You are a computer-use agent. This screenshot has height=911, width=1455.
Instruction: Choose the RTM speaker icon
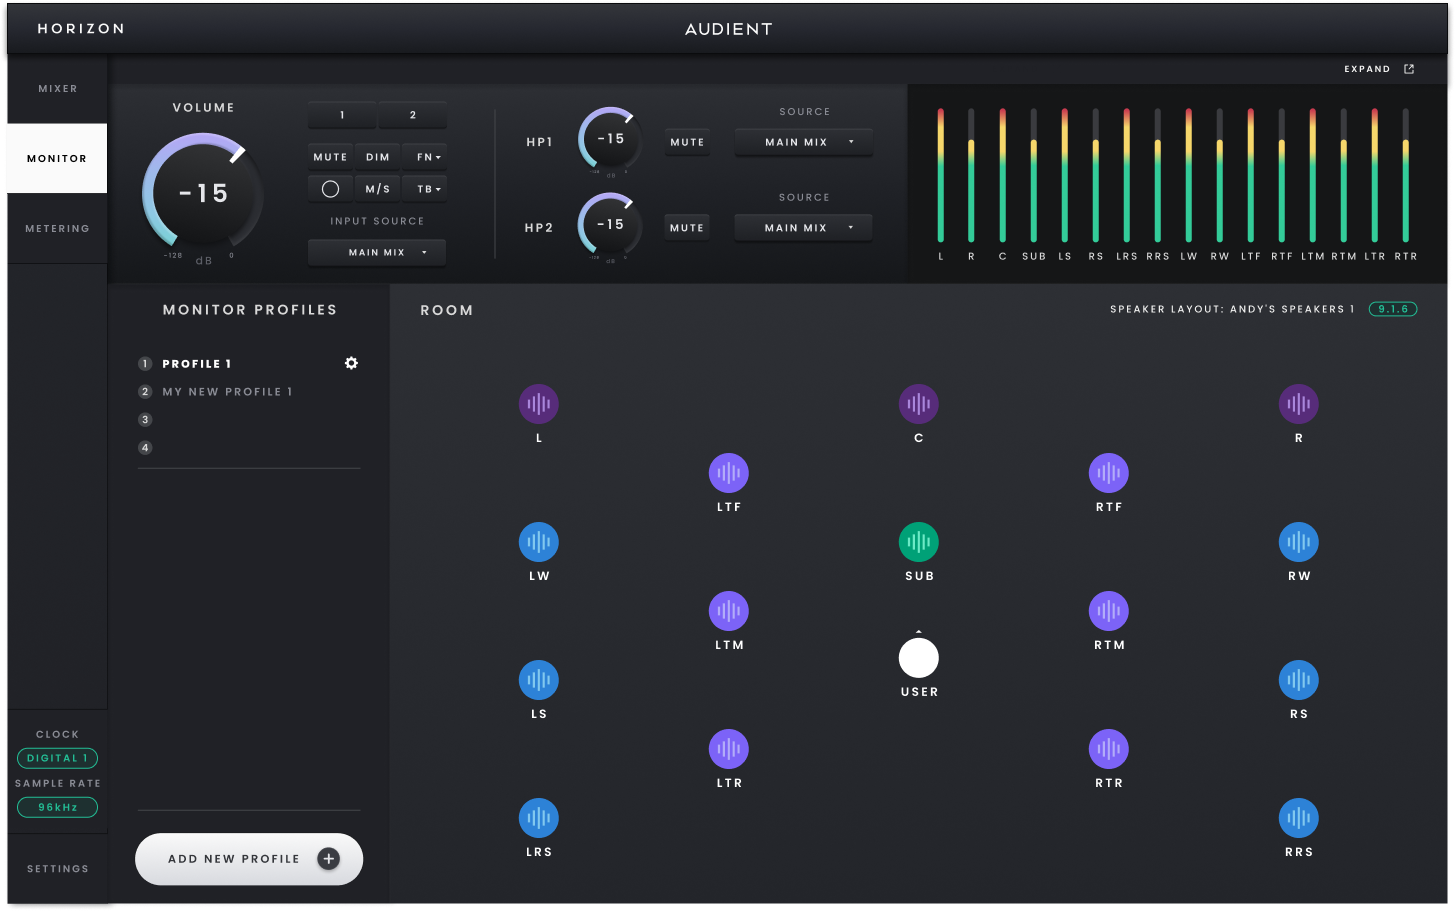tap(1109, 611)
